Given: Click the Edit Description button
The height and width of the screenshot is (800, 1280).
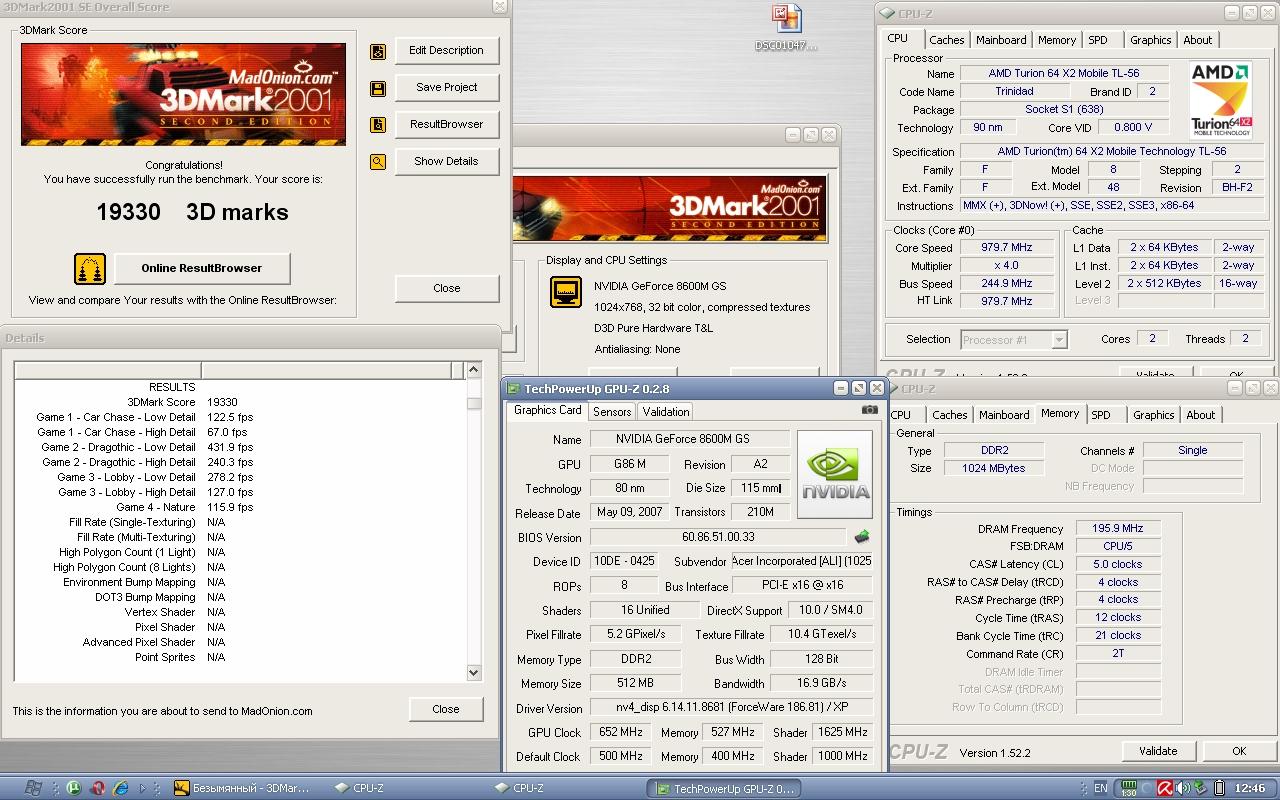Looking at the screenshot, I should click(x=447, y=50).
